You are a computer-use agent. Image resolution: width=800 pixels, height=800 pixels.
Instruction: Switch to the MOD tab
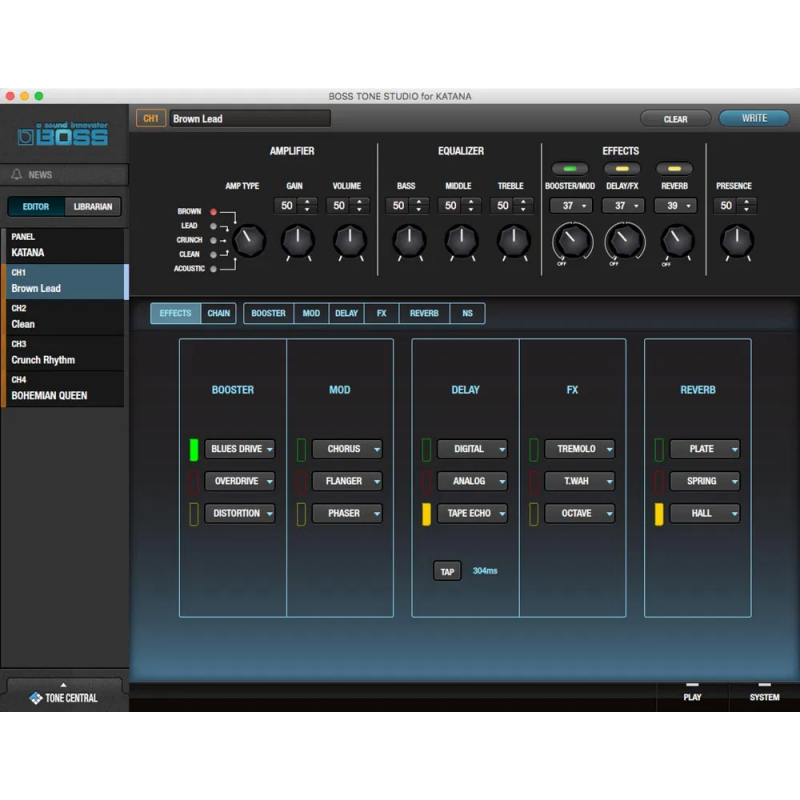pyautogui.click(x=311, y=313)
